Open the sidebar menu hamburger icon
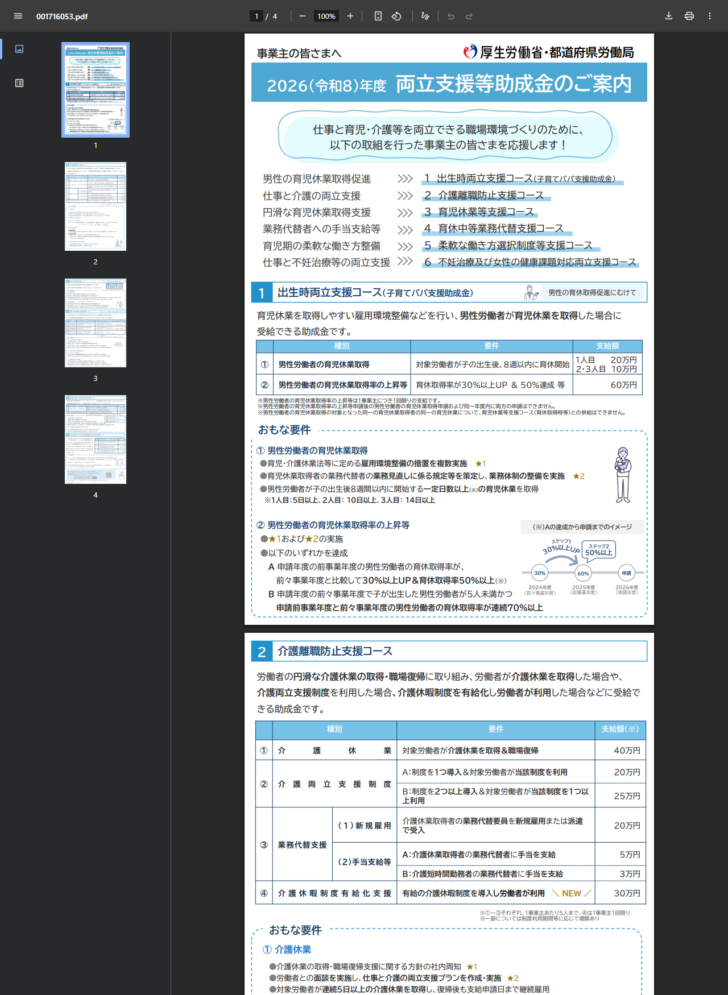The image size is (728, 995). (18, 16)
